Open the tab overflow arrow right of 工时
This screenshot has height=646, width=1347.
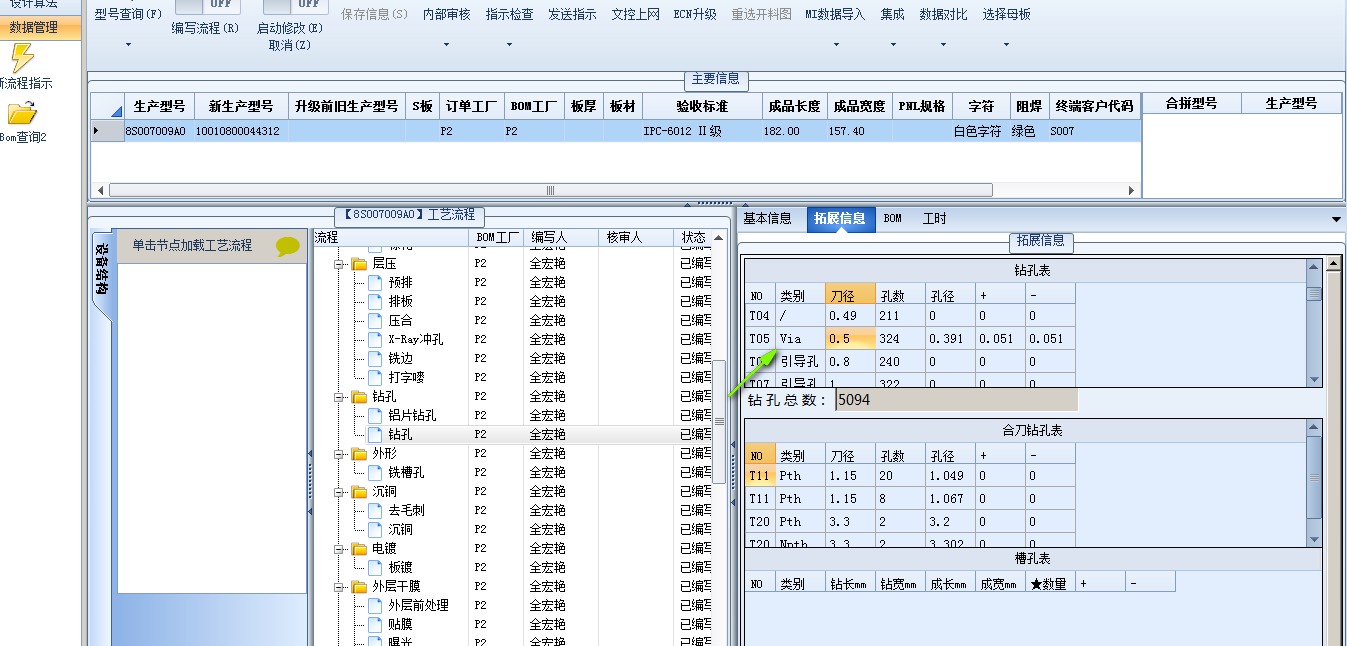(1337, 219)
